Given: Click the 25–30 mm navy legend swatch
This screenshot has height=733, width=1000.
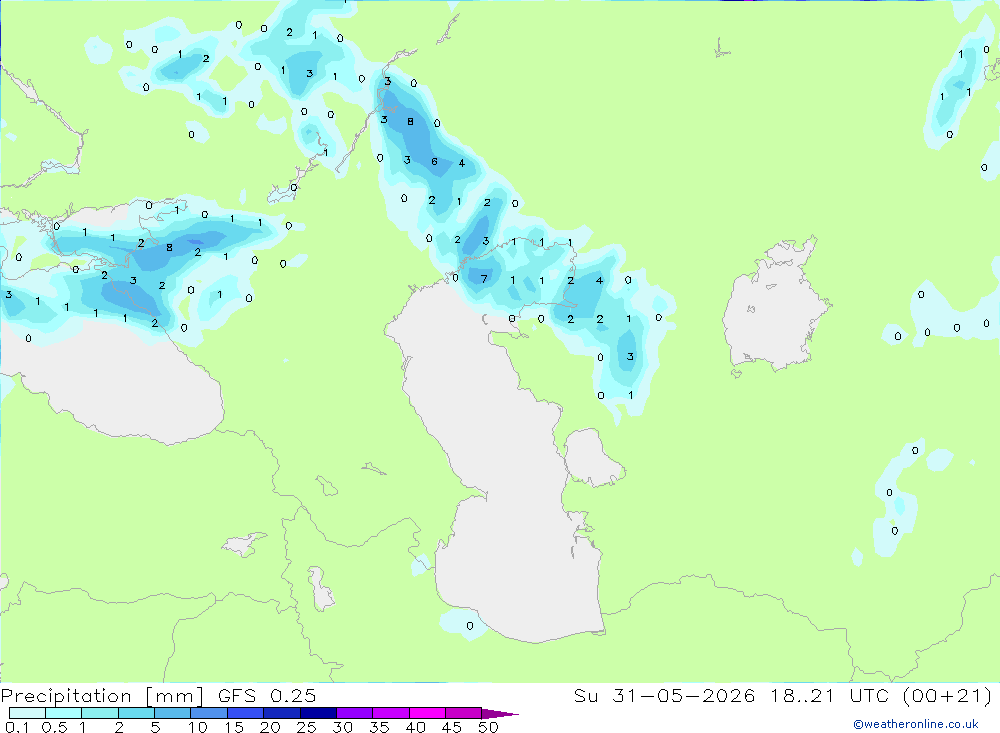Looking at the screenshot, I should (318, 713).
